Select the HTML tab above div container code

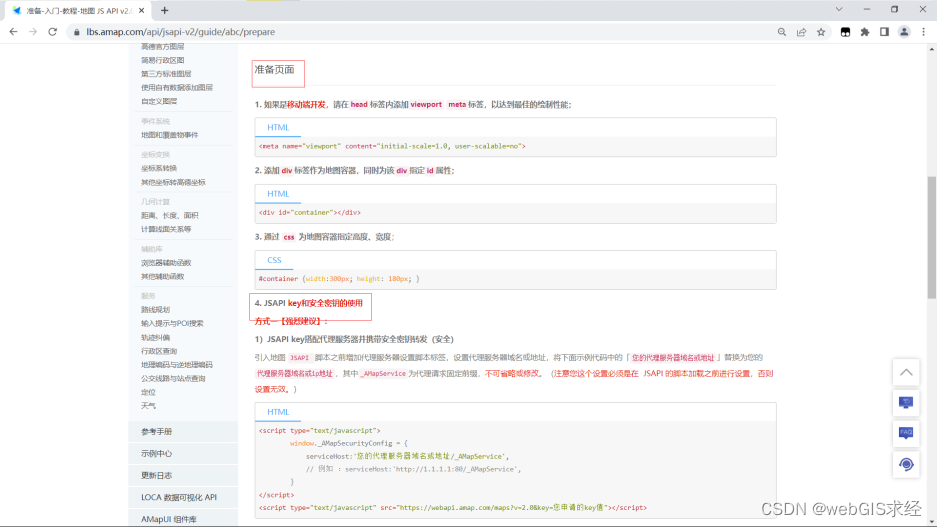click(278, 194)
